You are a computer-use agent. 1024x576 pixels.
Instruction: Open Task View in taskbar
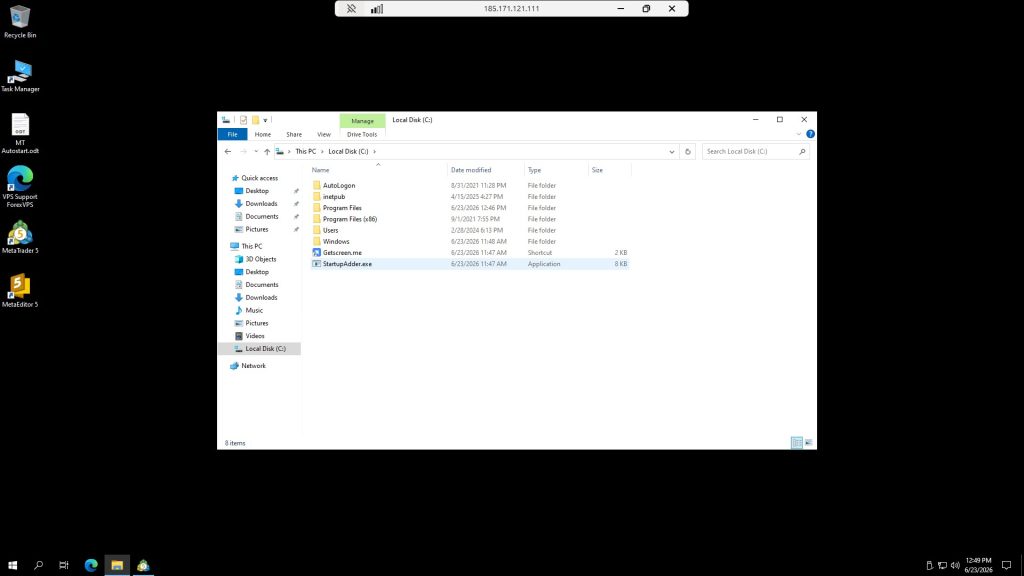tap(63, 565)
